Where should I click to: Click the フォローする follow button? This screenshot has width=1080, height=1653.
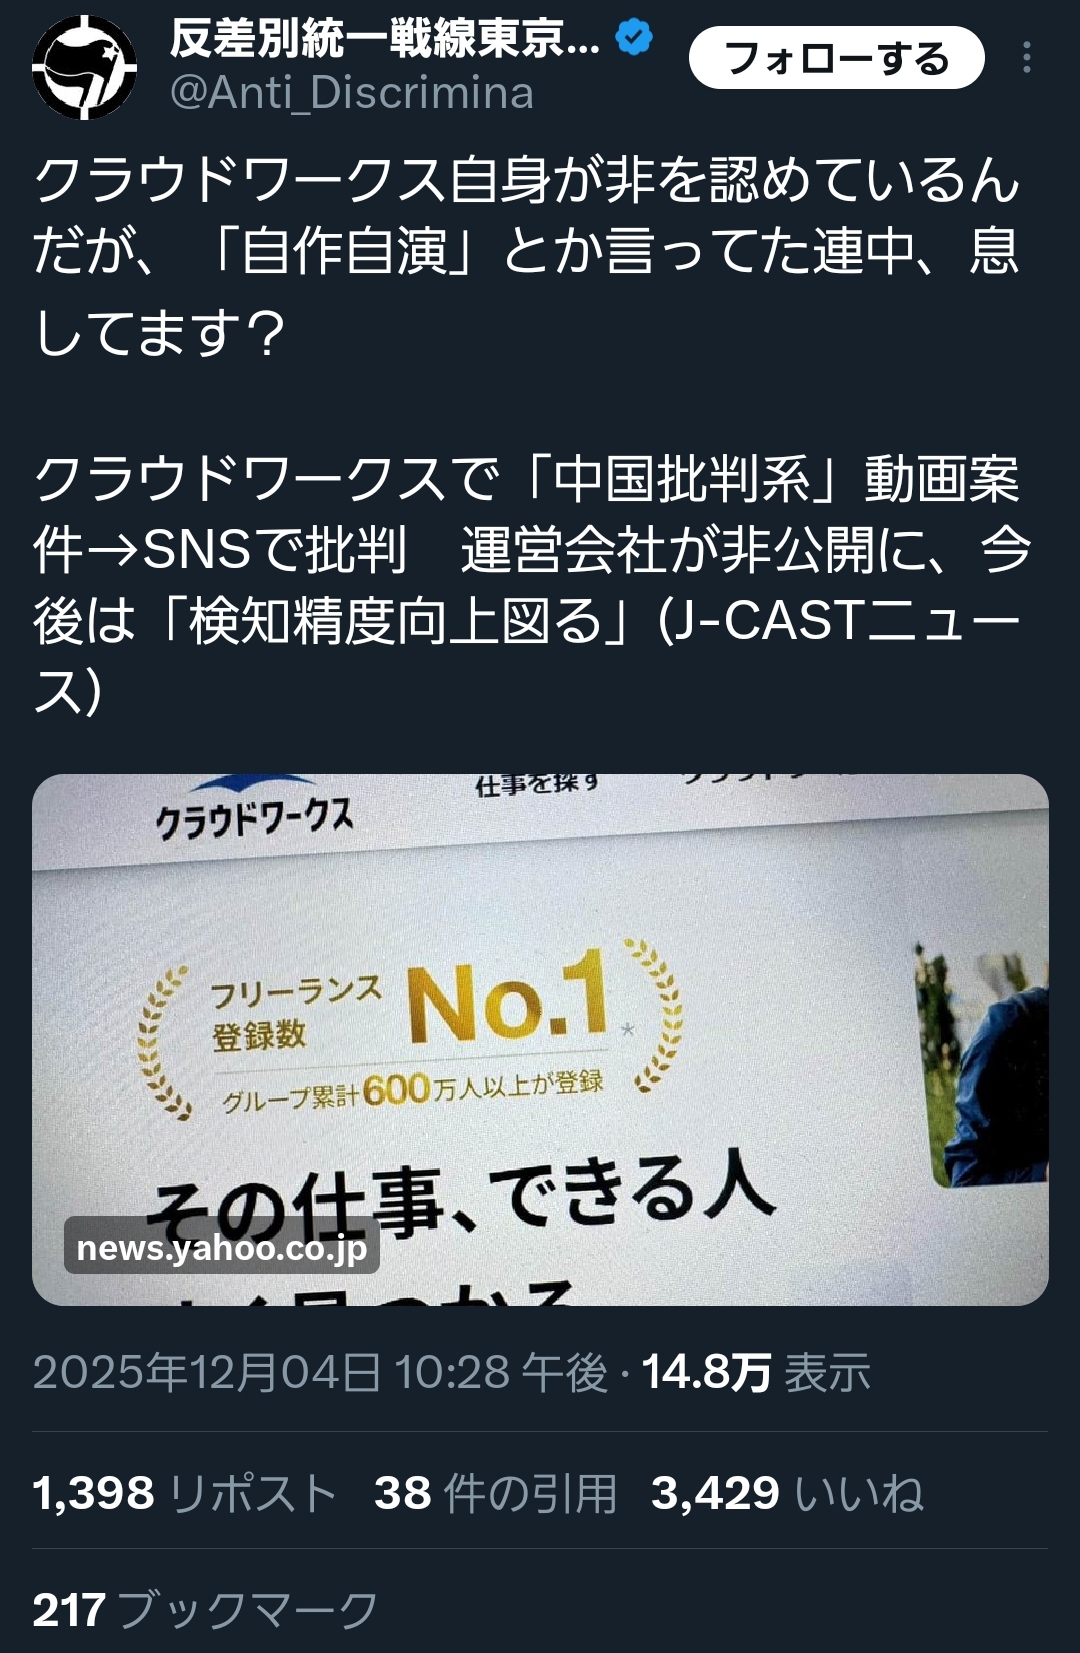coord(837,58)
